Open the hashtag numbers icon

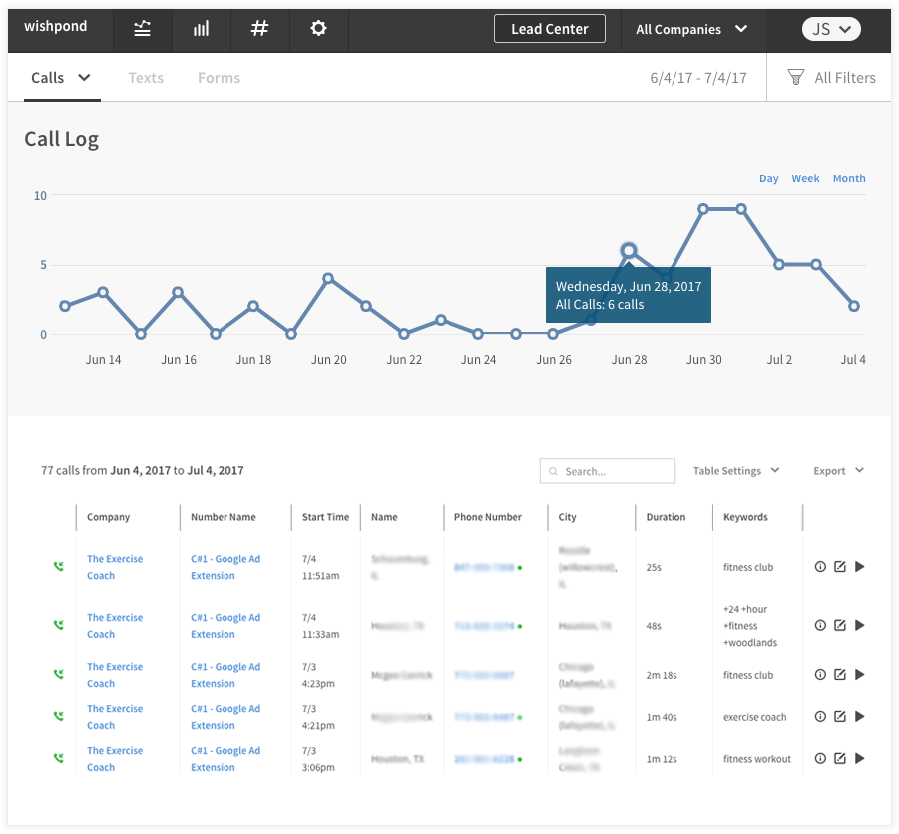click(x=260, y=28)
